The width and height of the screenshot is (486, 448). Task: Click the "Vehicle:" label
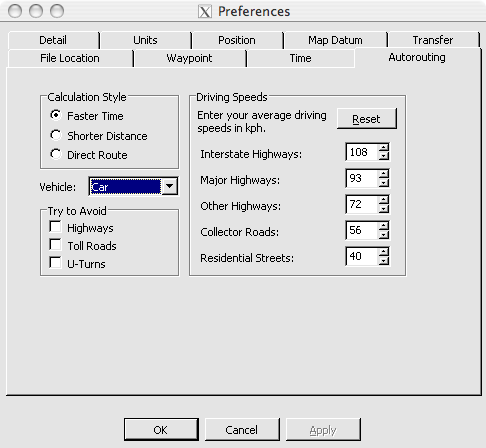[58, 187]
